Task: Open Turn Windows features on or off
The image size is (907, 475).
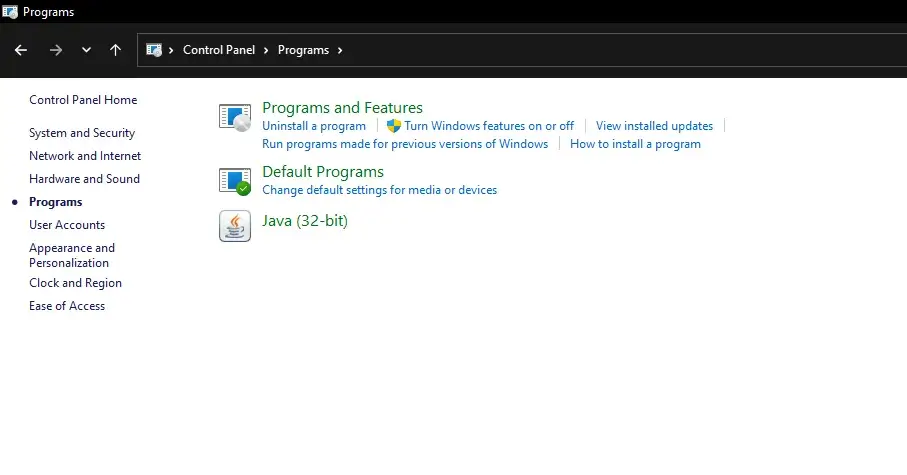Action: (489, 126)
